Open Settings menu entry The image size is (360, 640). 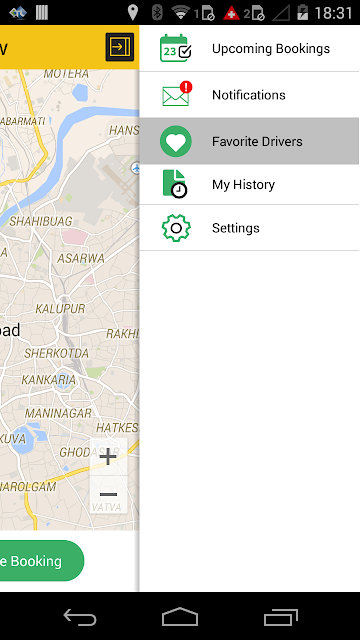249,228
